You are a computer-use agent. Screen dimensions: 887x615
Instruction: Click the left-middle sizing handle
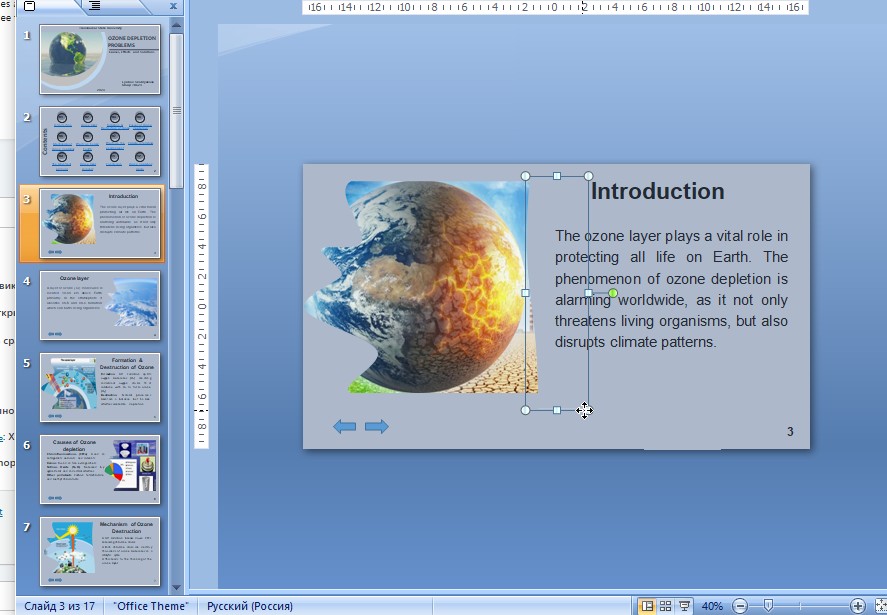pyautogui.click(x=525, y=293)
